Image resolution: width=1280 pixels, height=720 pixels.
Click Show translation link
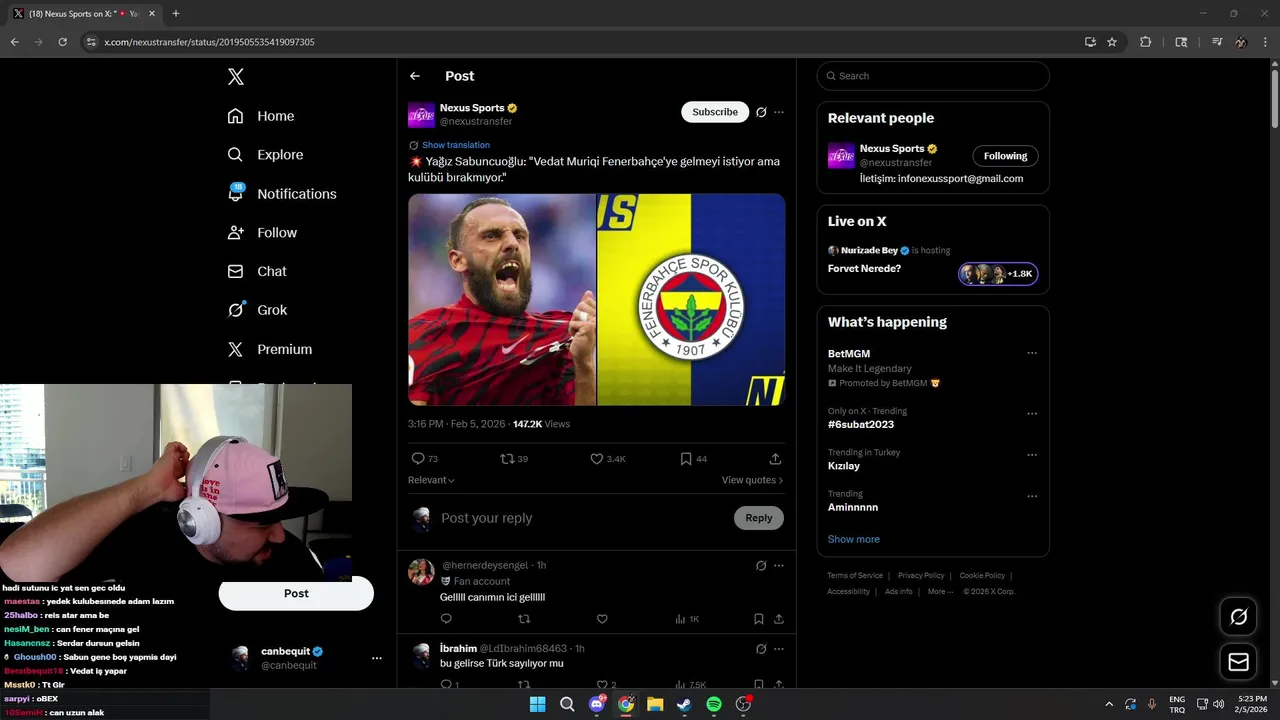click(456, 145)
